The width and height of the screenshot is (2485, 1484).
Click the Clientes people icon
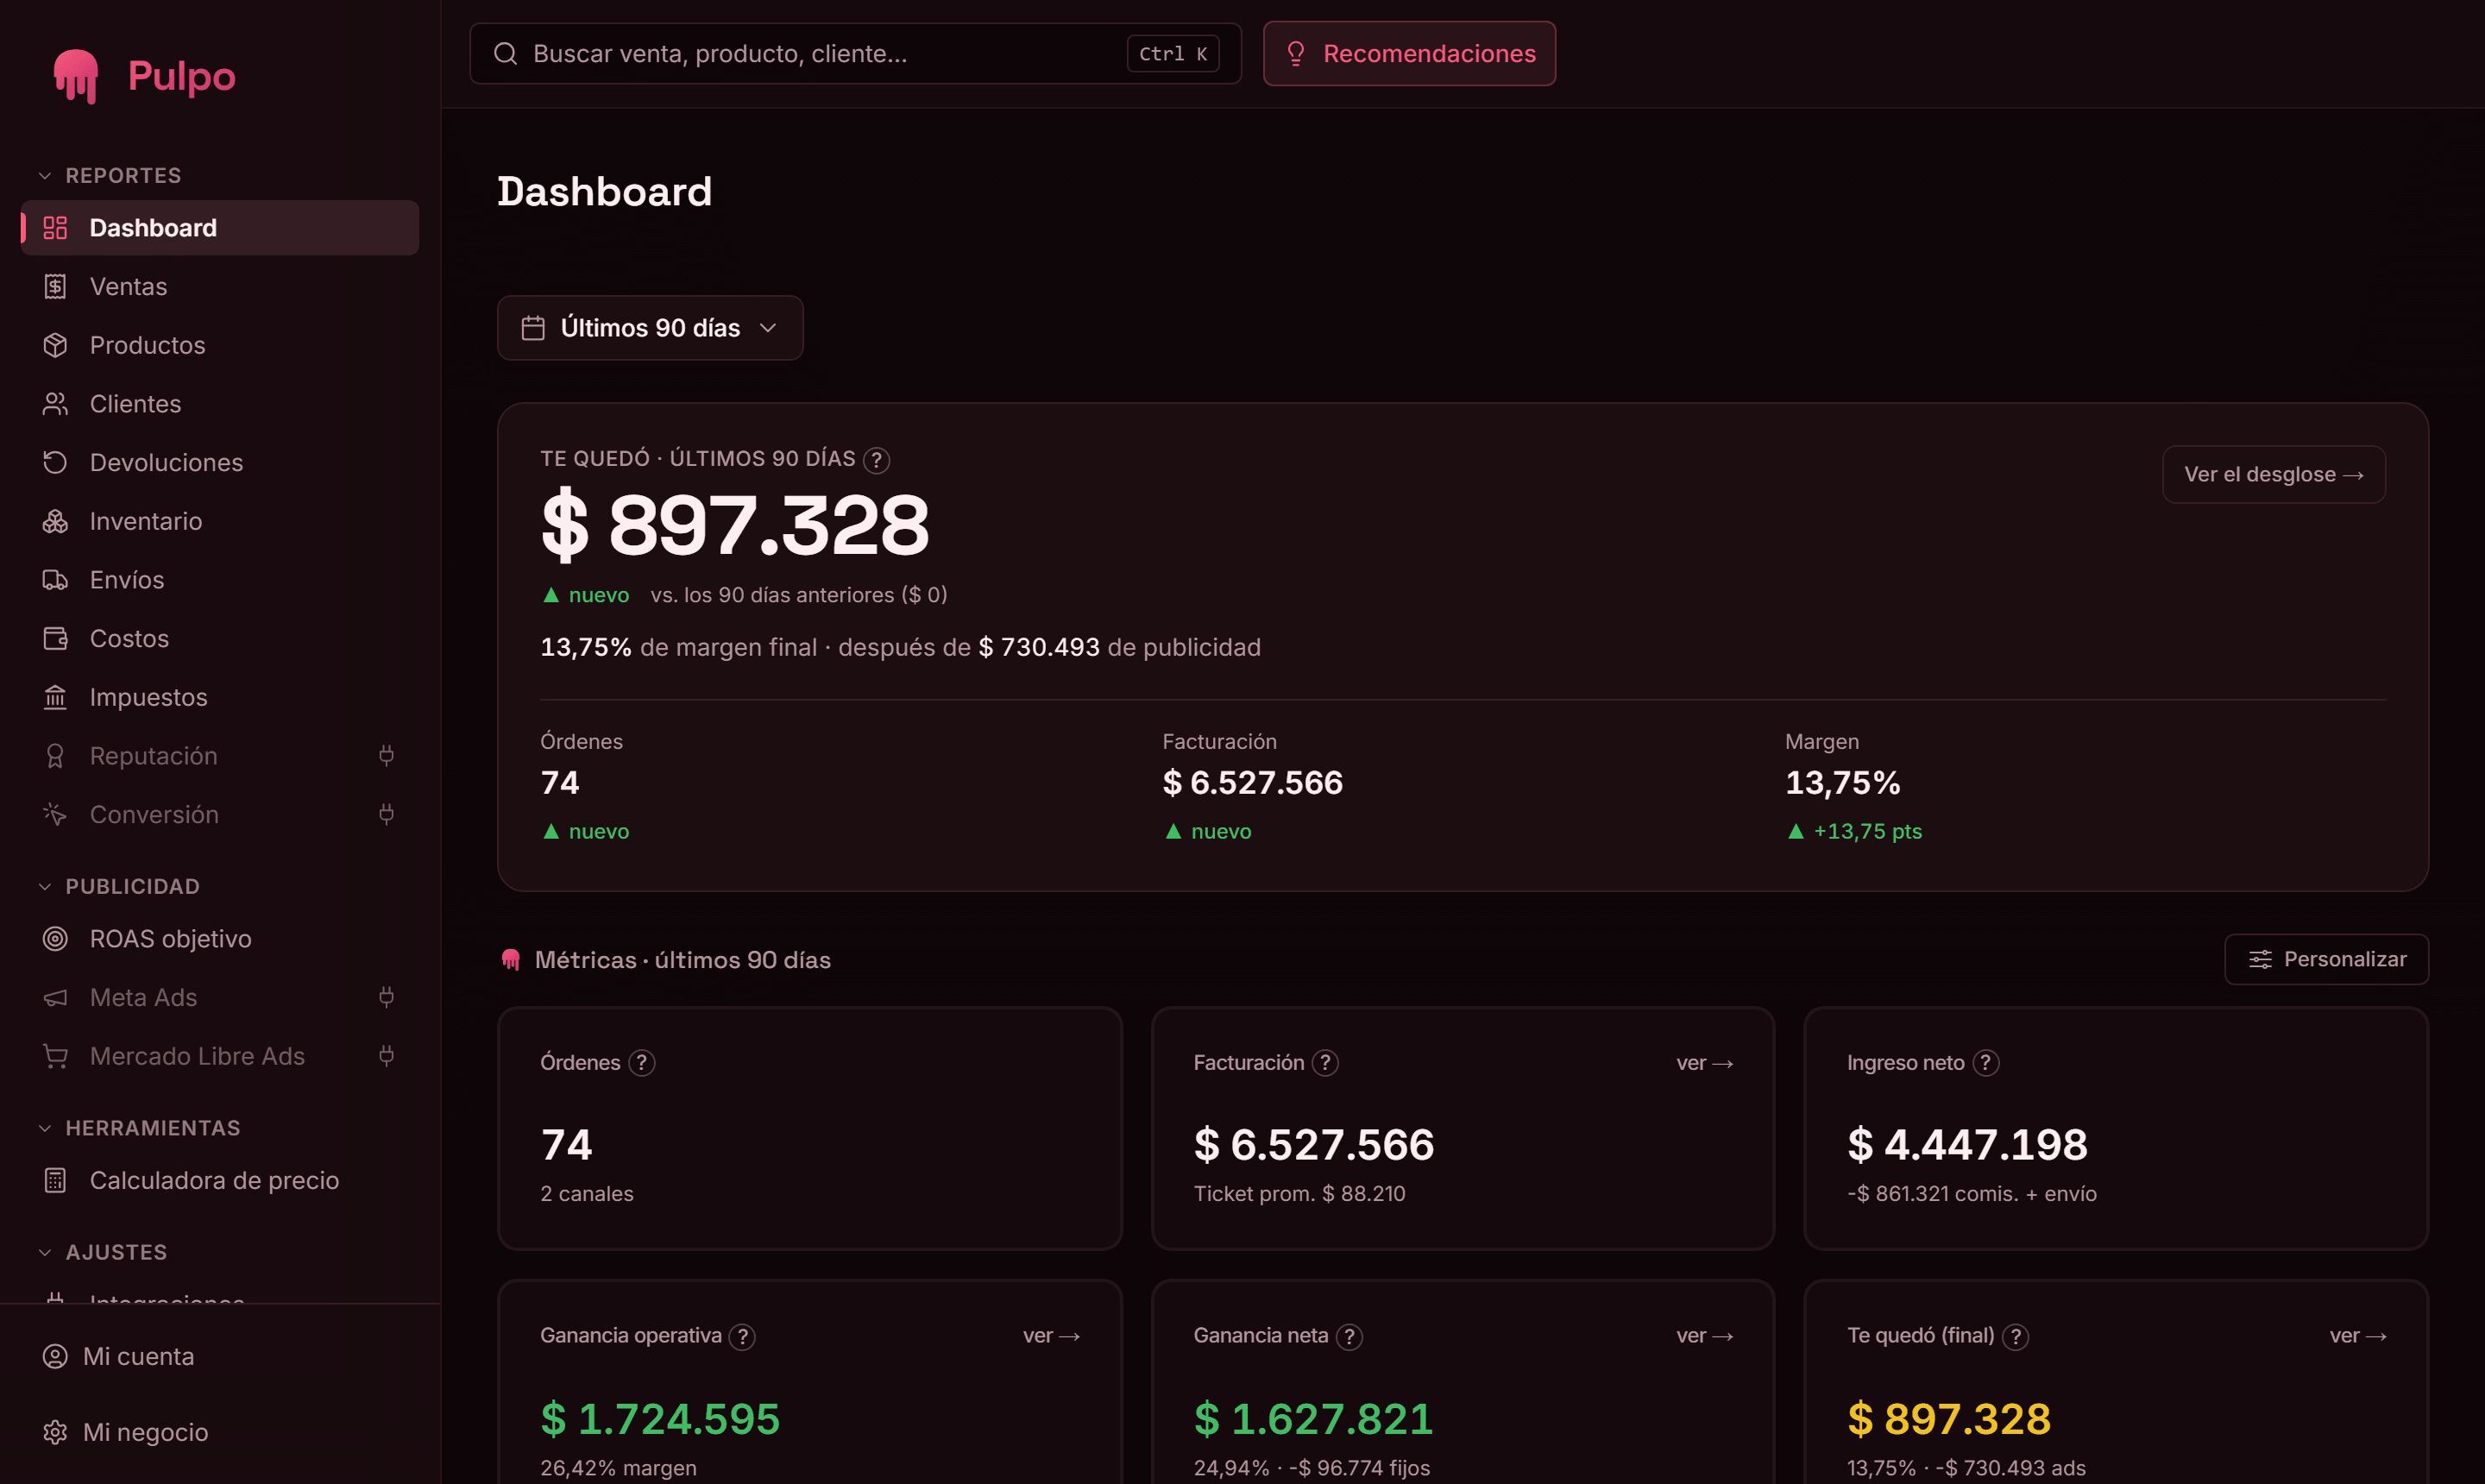[55, 404]
